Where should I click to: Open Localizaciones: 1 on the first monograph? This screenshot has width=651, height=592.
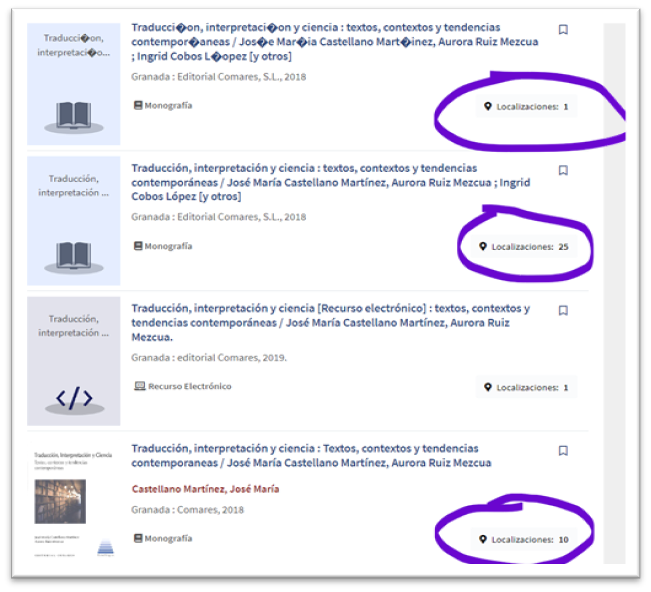pyautogui.click(x=526, y=106)
